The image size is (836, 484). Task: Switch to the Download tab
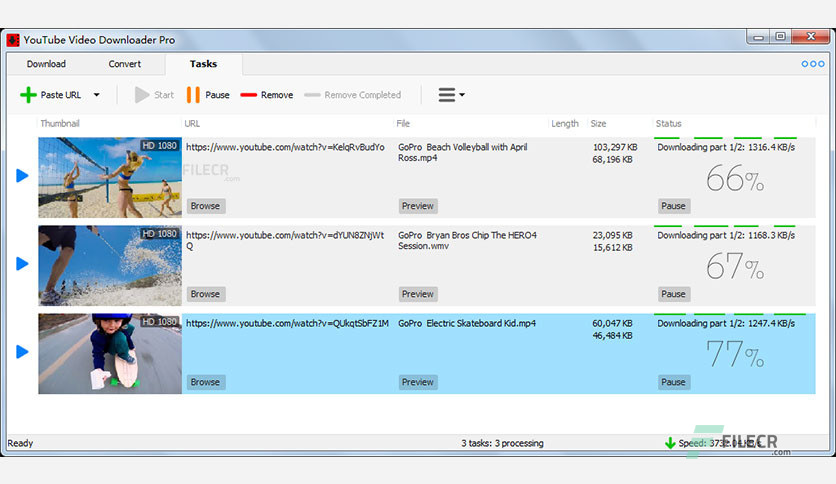[x=46, y=64]
